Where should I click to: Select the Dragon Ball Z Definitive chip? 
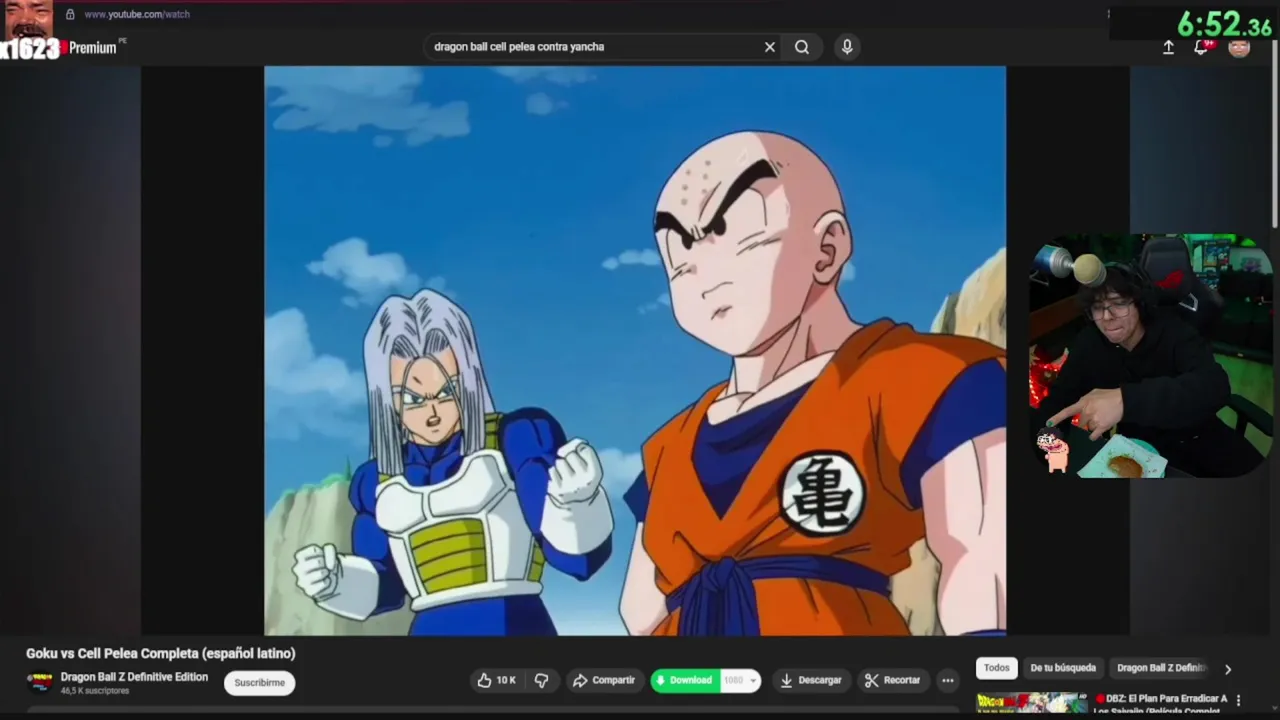tap(1161, 668)
